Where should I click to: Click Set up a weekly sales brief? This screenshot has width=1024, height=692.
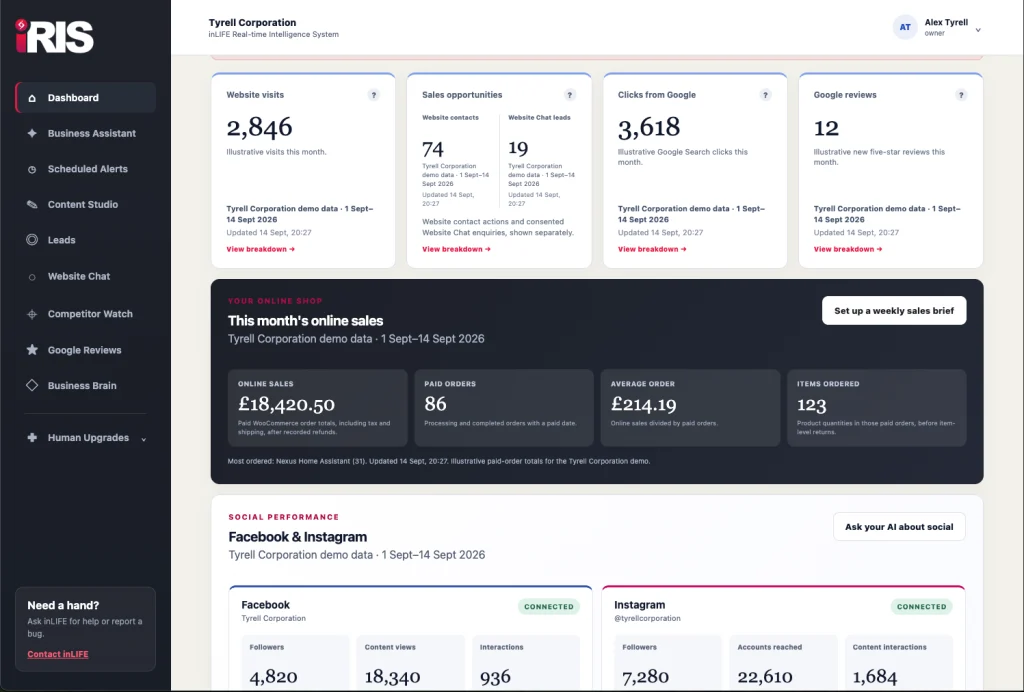coord(894,311)
